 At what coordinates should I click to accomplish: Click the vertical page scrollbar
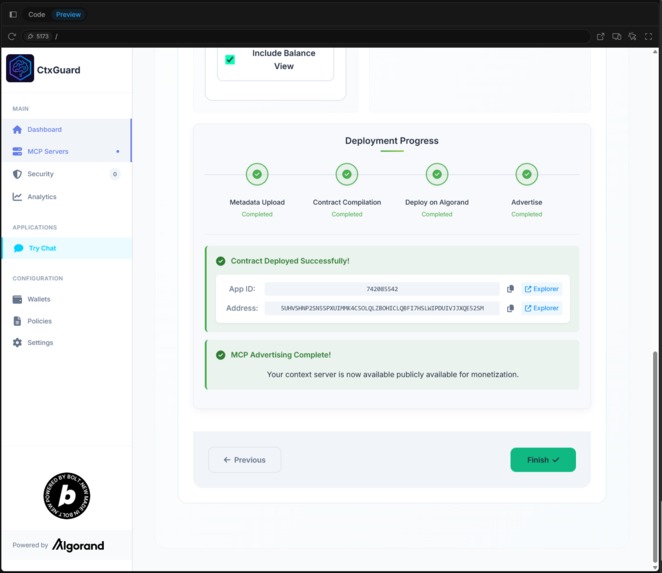[x=655, y=456]
